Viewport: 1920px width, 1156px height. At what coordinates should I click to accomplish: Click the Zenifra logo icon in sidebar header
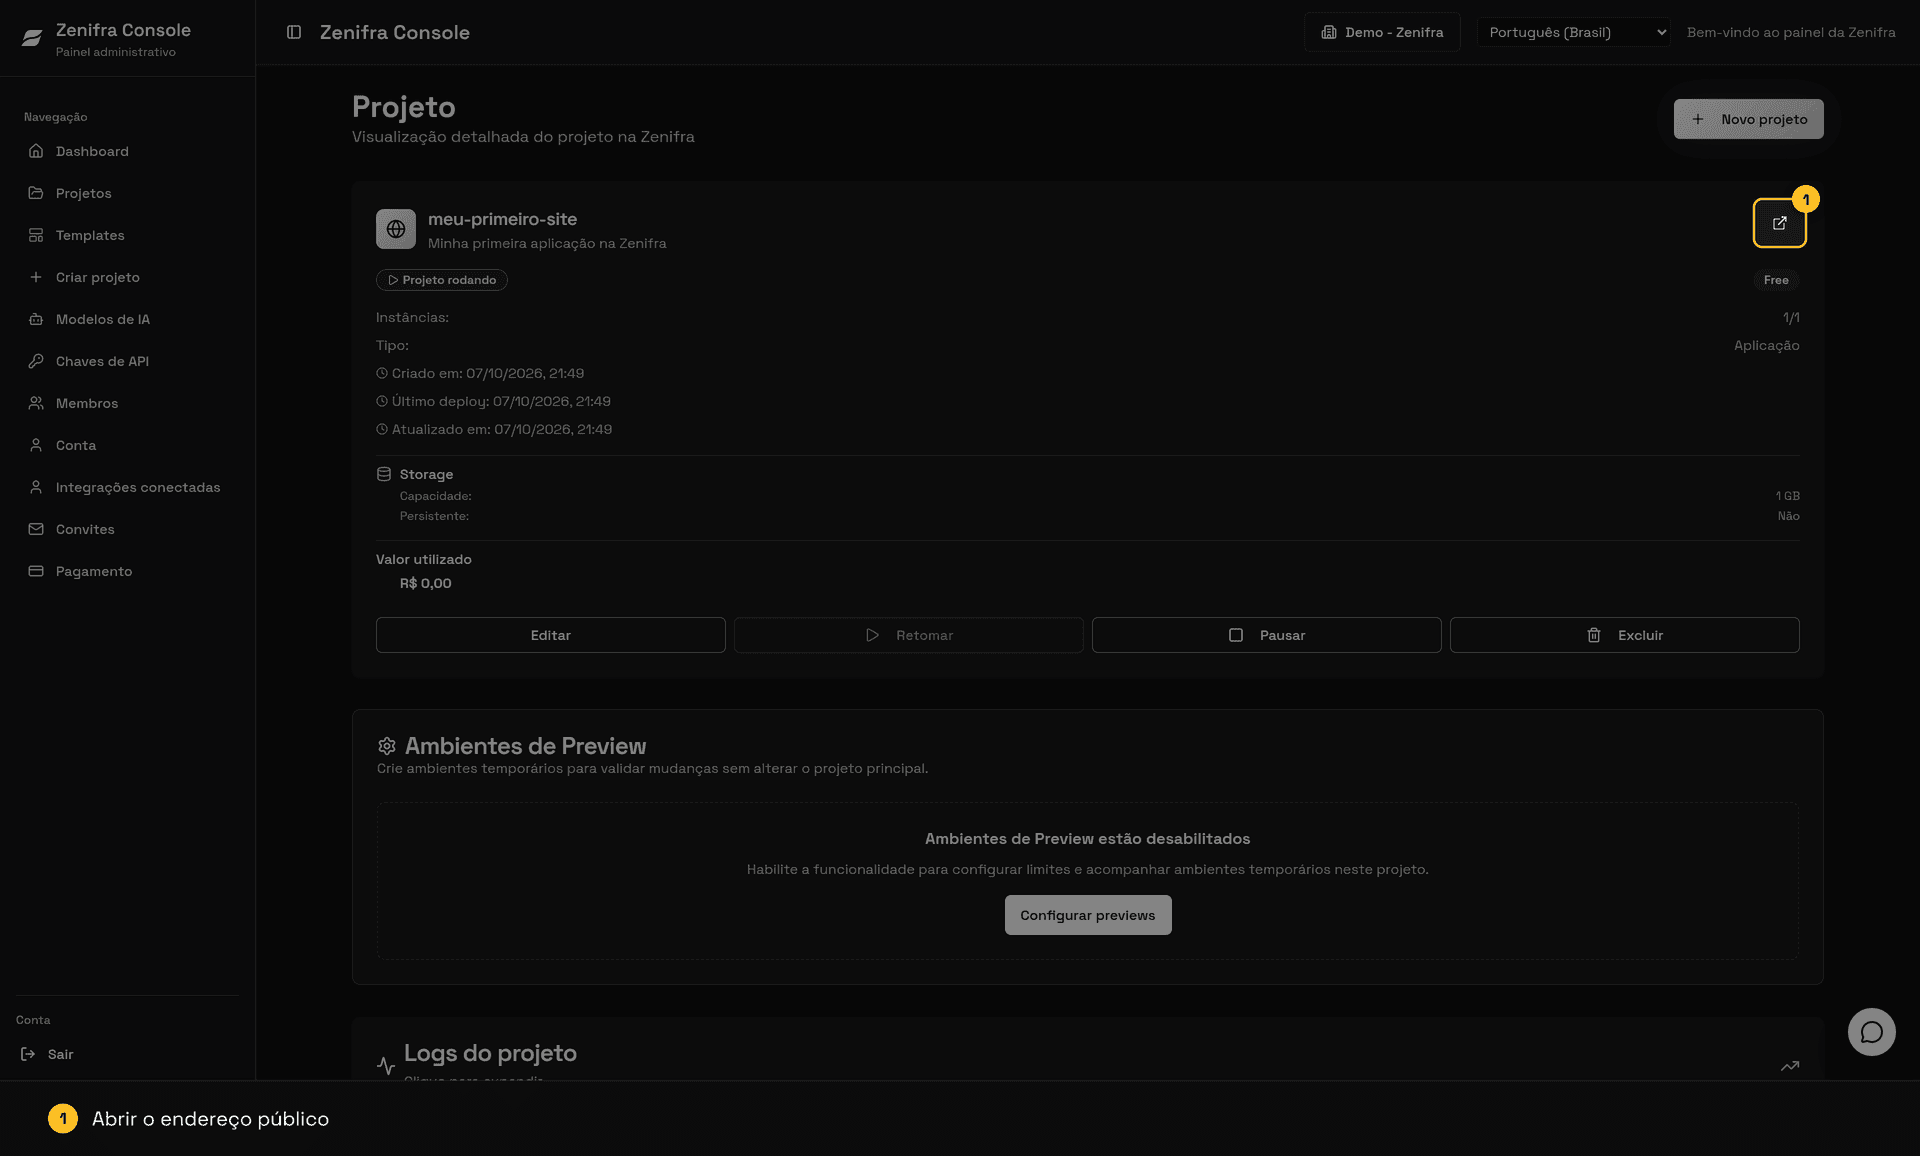(32, 38)
